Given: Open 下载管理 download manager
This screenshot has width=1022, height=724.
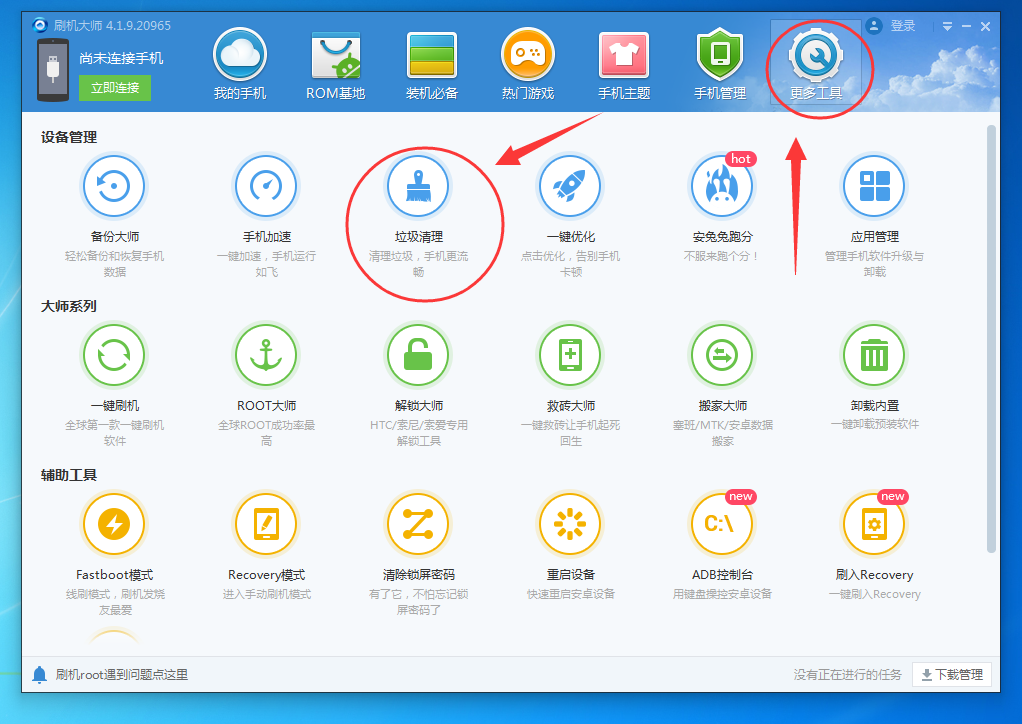Looking at the screenshot, I should coord(951,674).
